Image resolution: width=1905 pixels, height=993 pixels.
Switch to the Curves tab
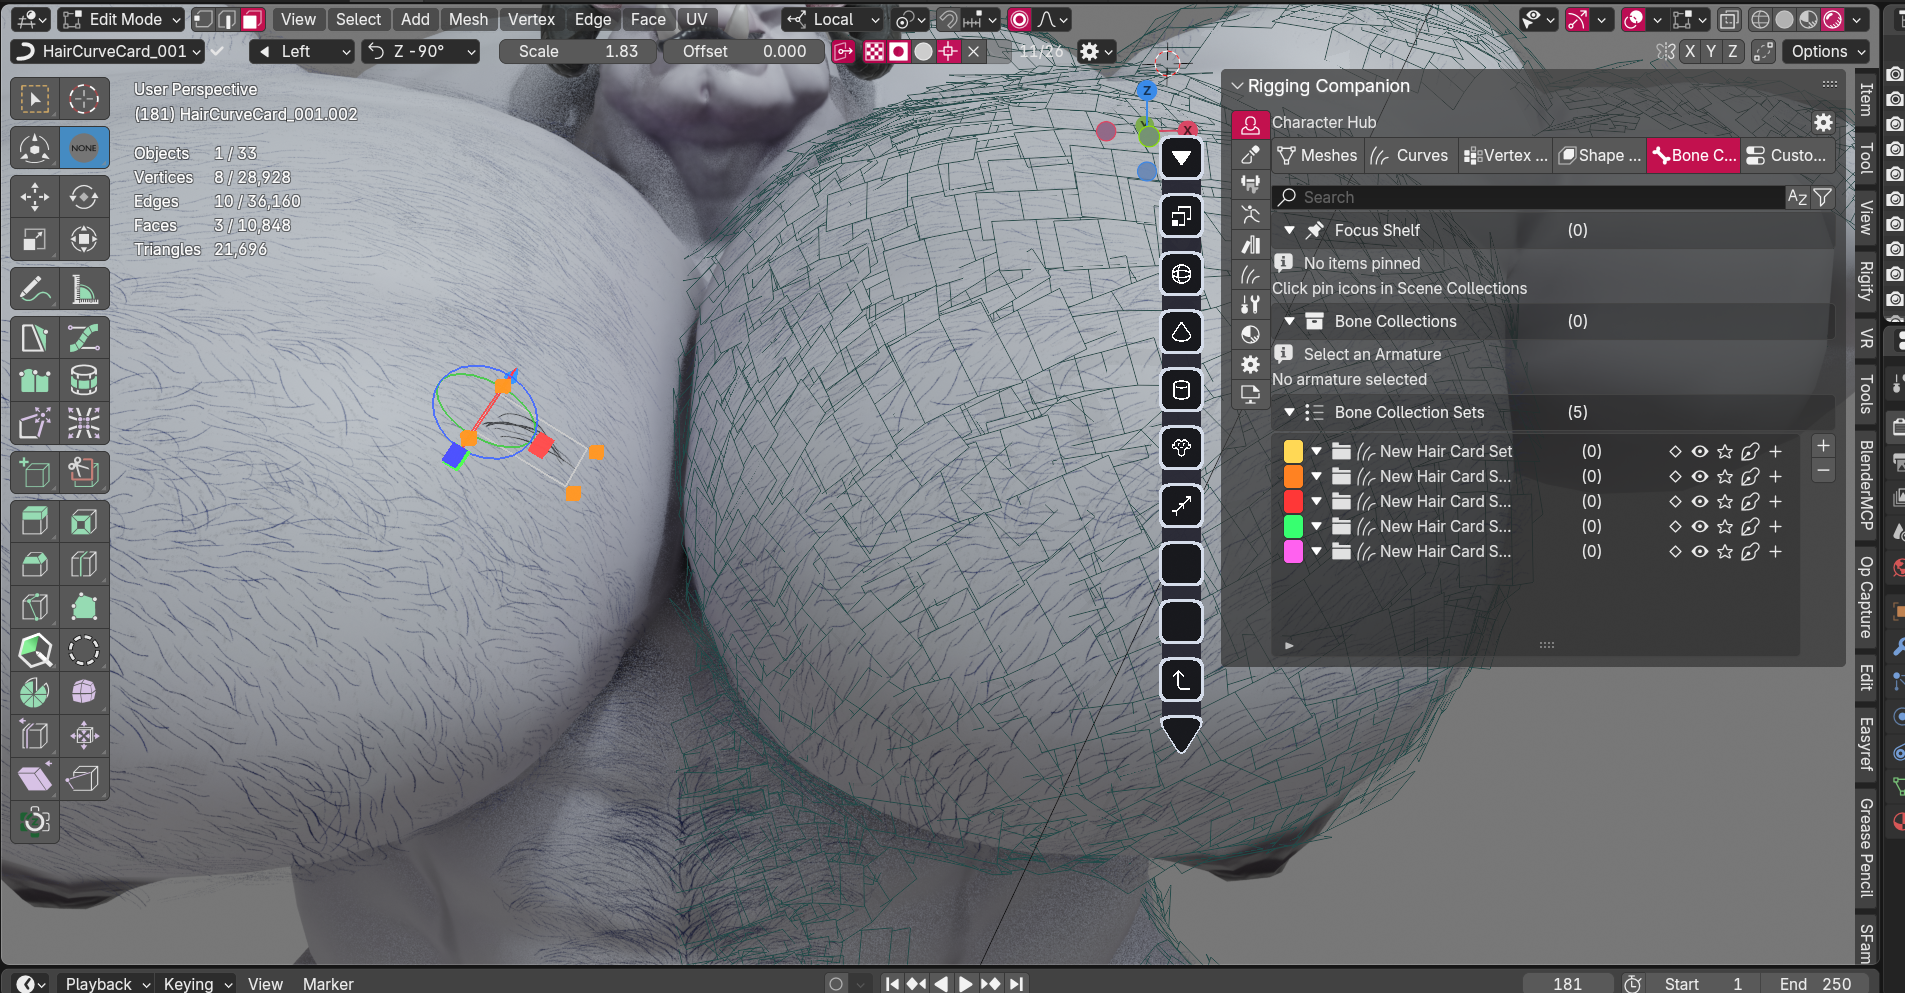click(1410, 155)
